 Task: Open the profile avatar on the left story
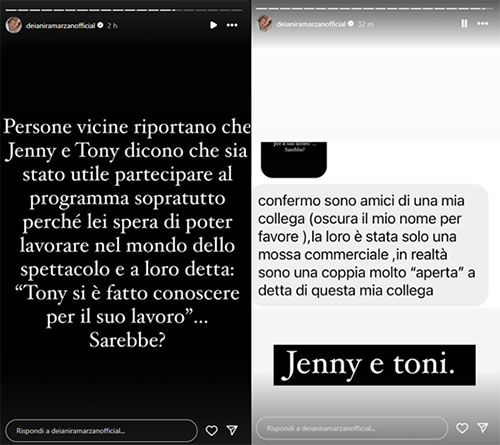(x=14, y=25)
